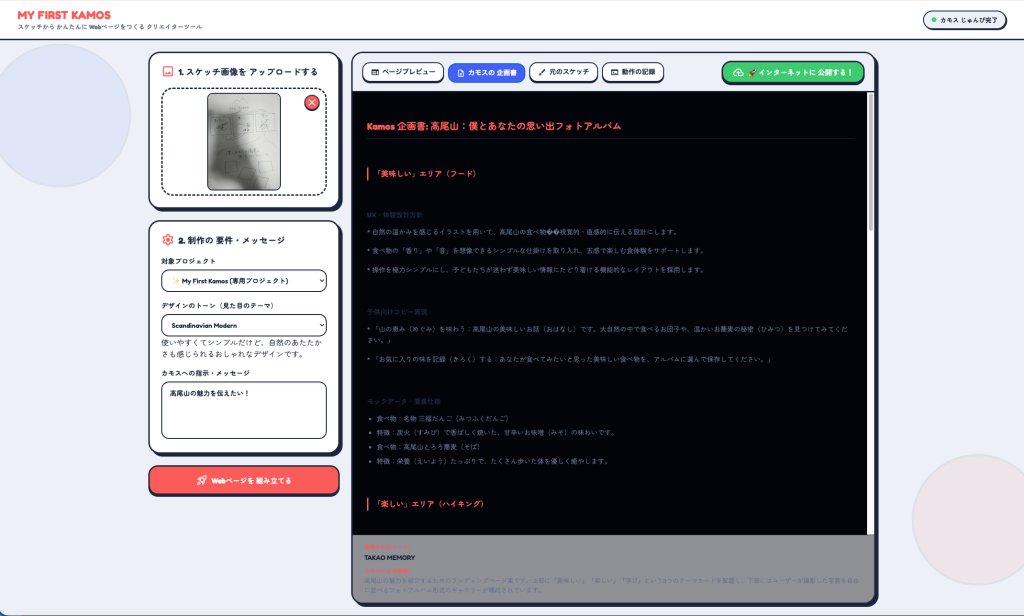
Task: Click cloud upload icon on green publish button
Action: pyautogui.click(x=738, y=73)
